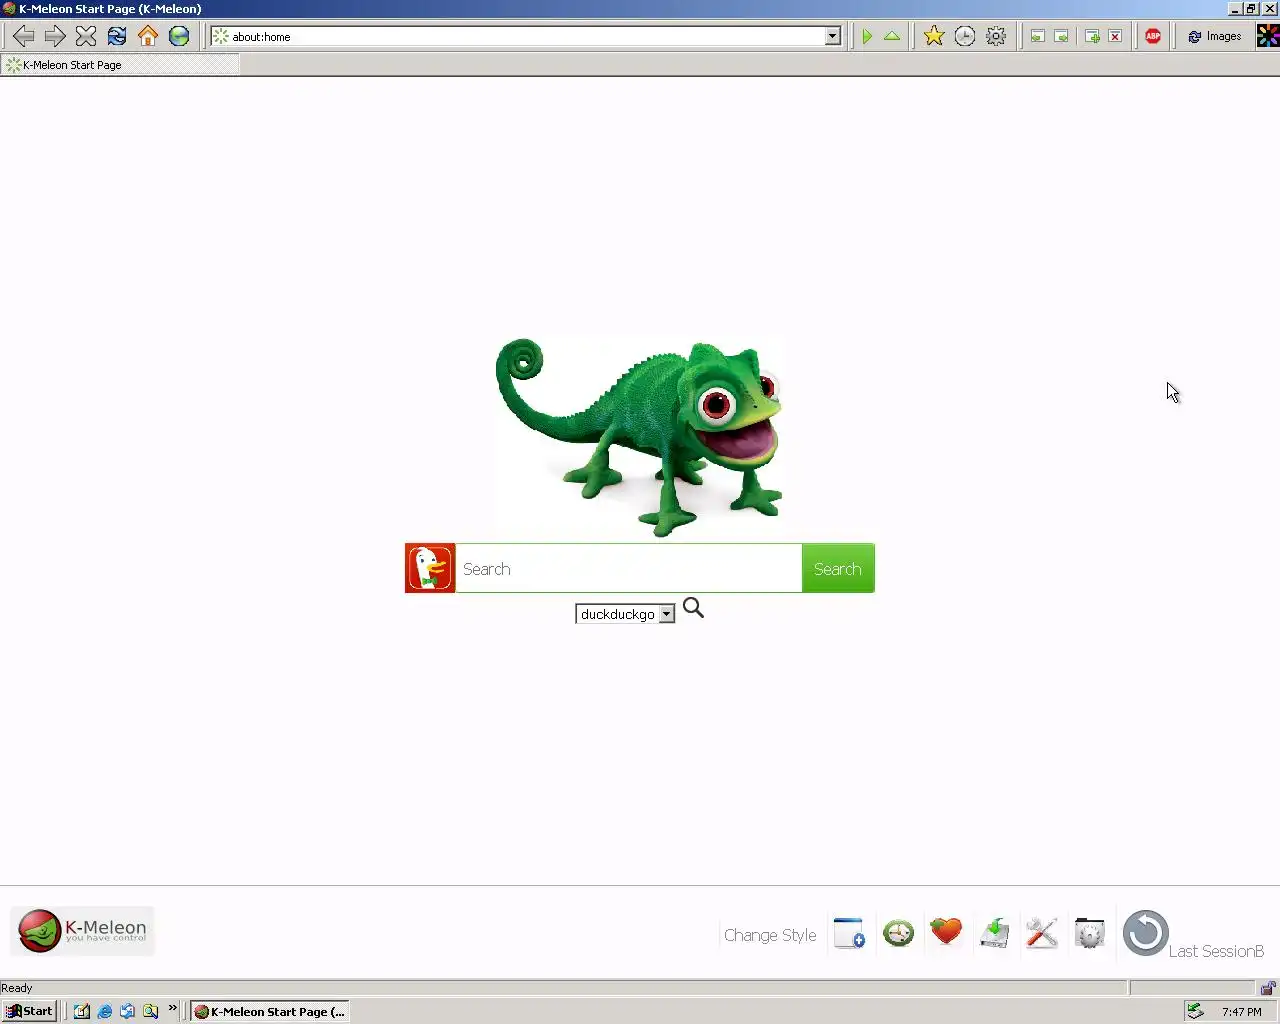Launch Internet Explorer from quick launch
The image size is (1280, 1024).
pyautogui.click(x=105, y=1011)
